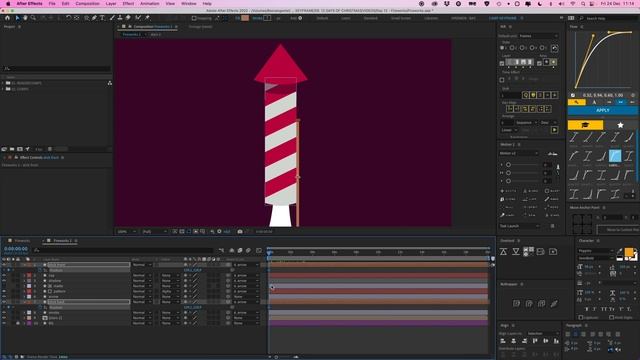Click the fill color swatch in the toolbar

click(x=245, y=18)
